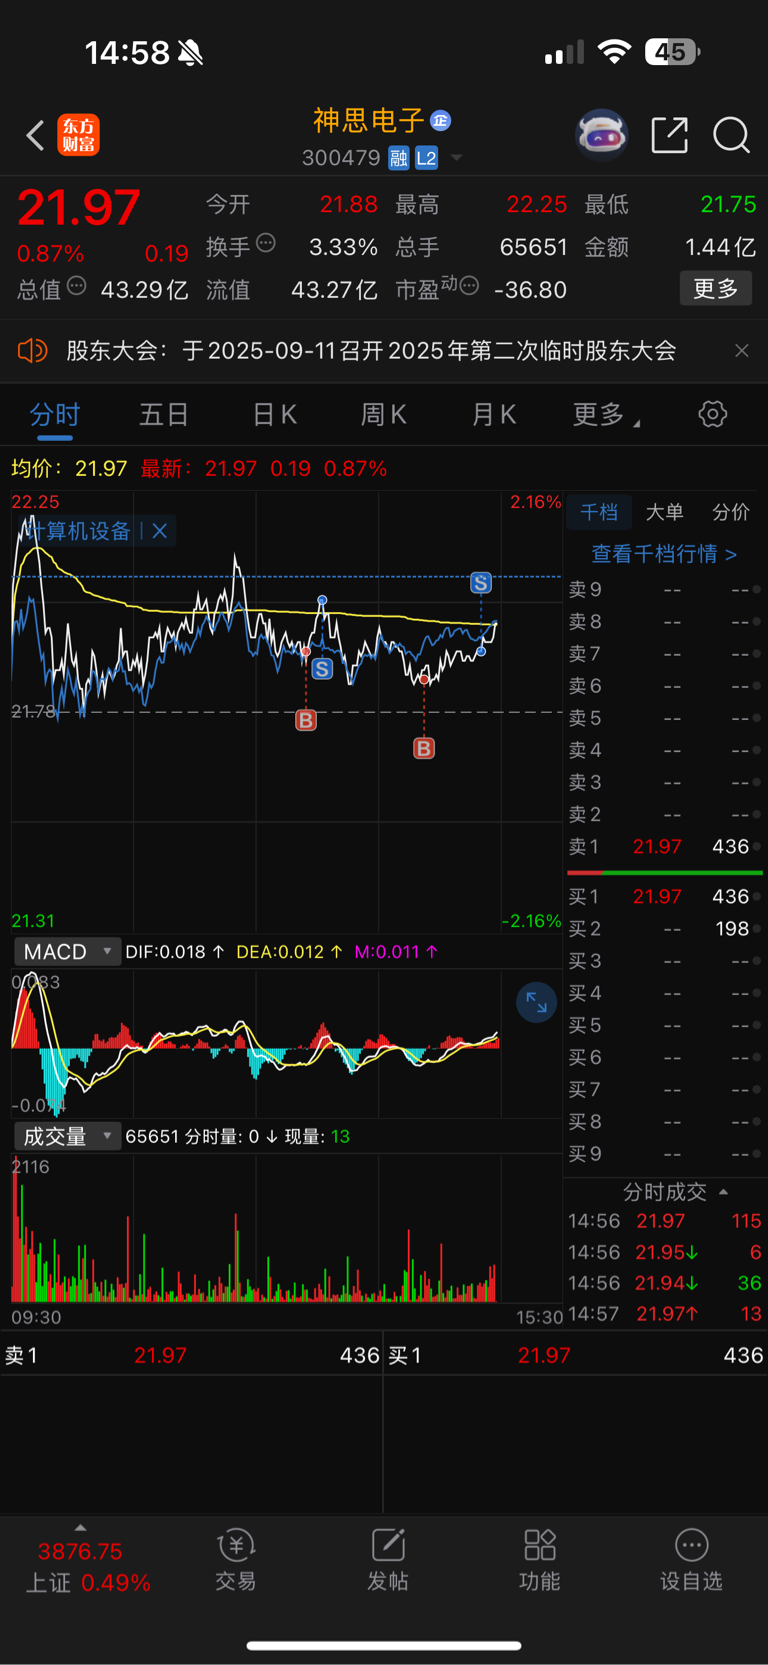Tap the 融 margin tag
Viewport: 768px width, 1665px height.
pos(398,158)
